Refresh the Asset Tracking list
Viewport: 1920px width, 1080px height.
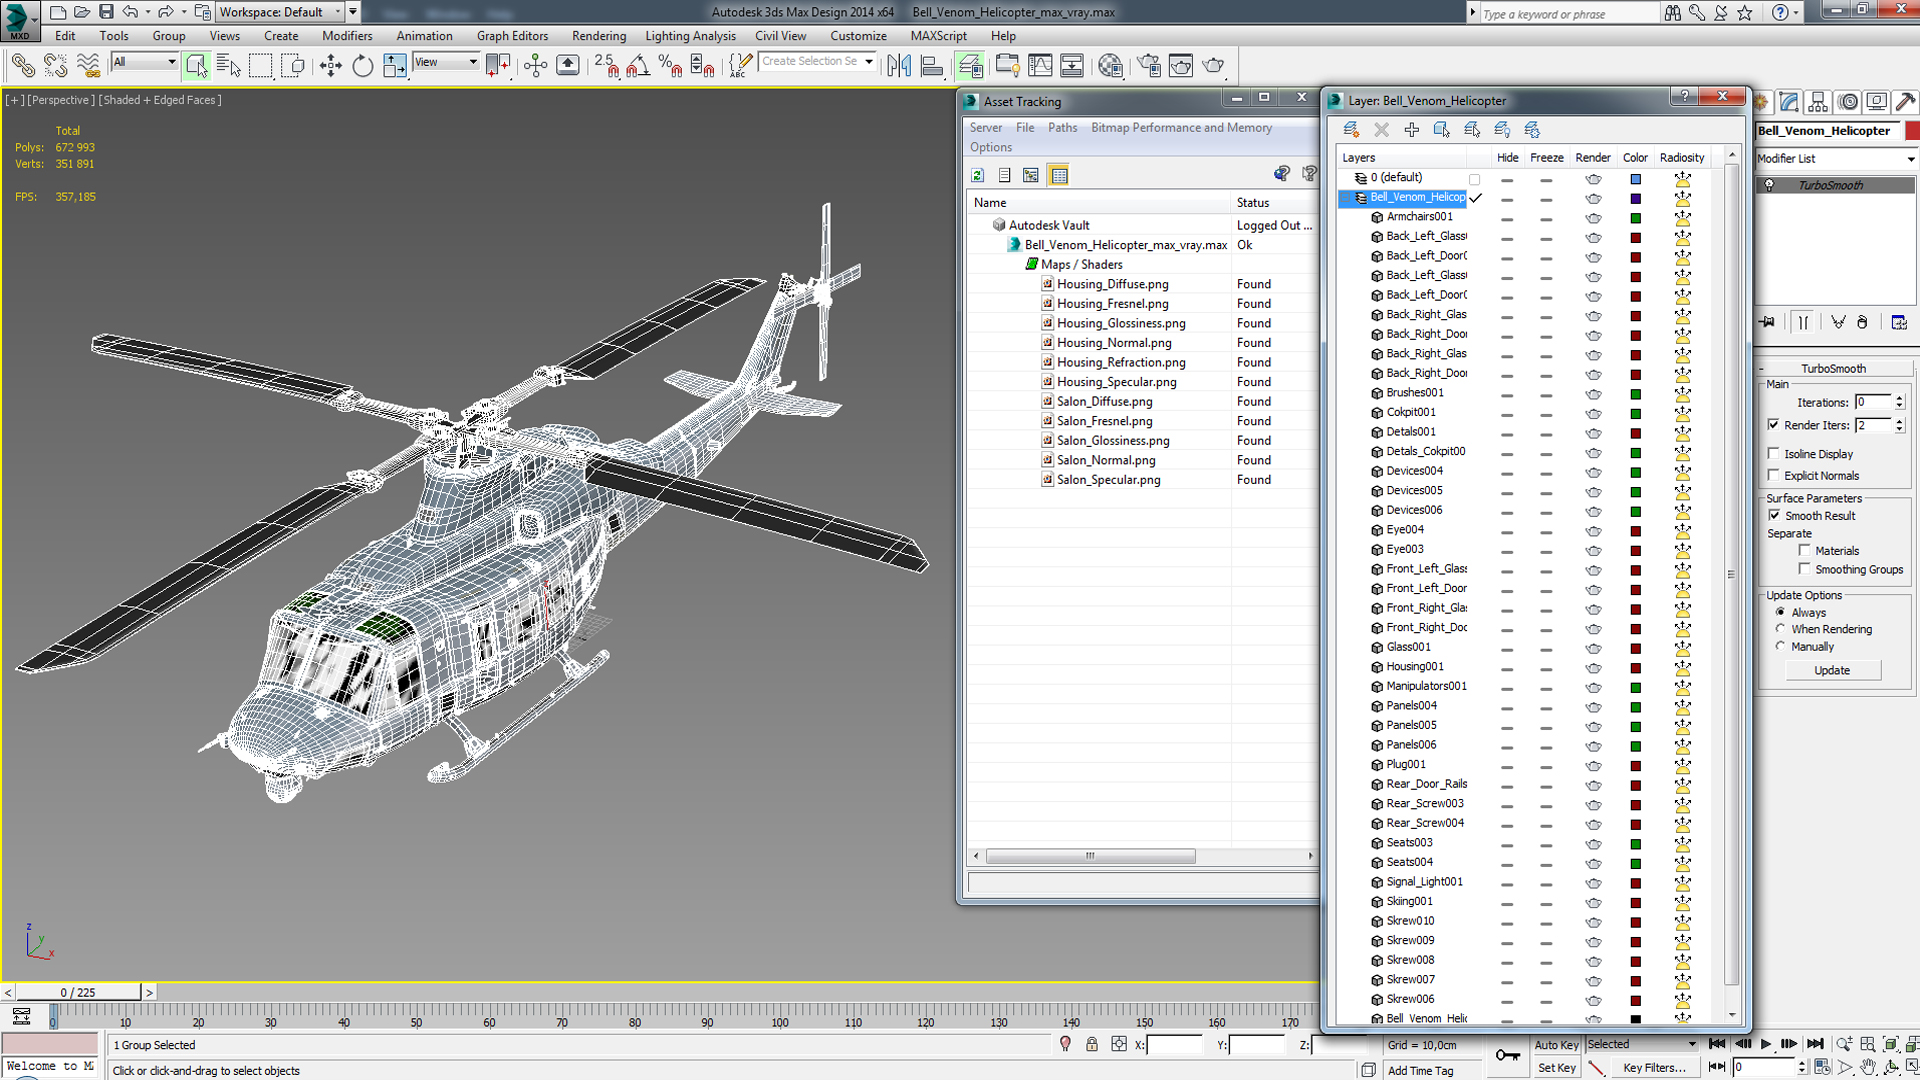click(x=978, y=175)
